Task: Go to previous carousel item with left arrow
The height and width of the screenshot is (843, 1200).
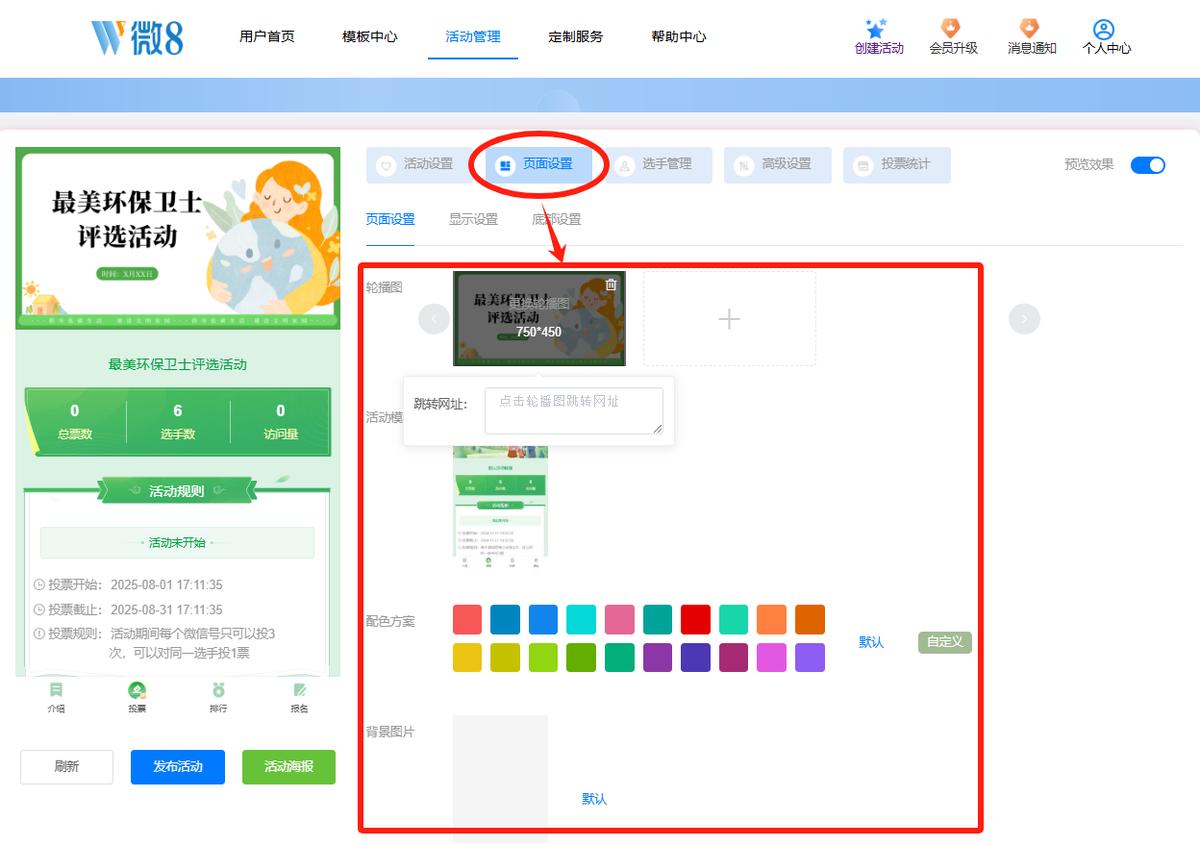Action: coord(434,319)
